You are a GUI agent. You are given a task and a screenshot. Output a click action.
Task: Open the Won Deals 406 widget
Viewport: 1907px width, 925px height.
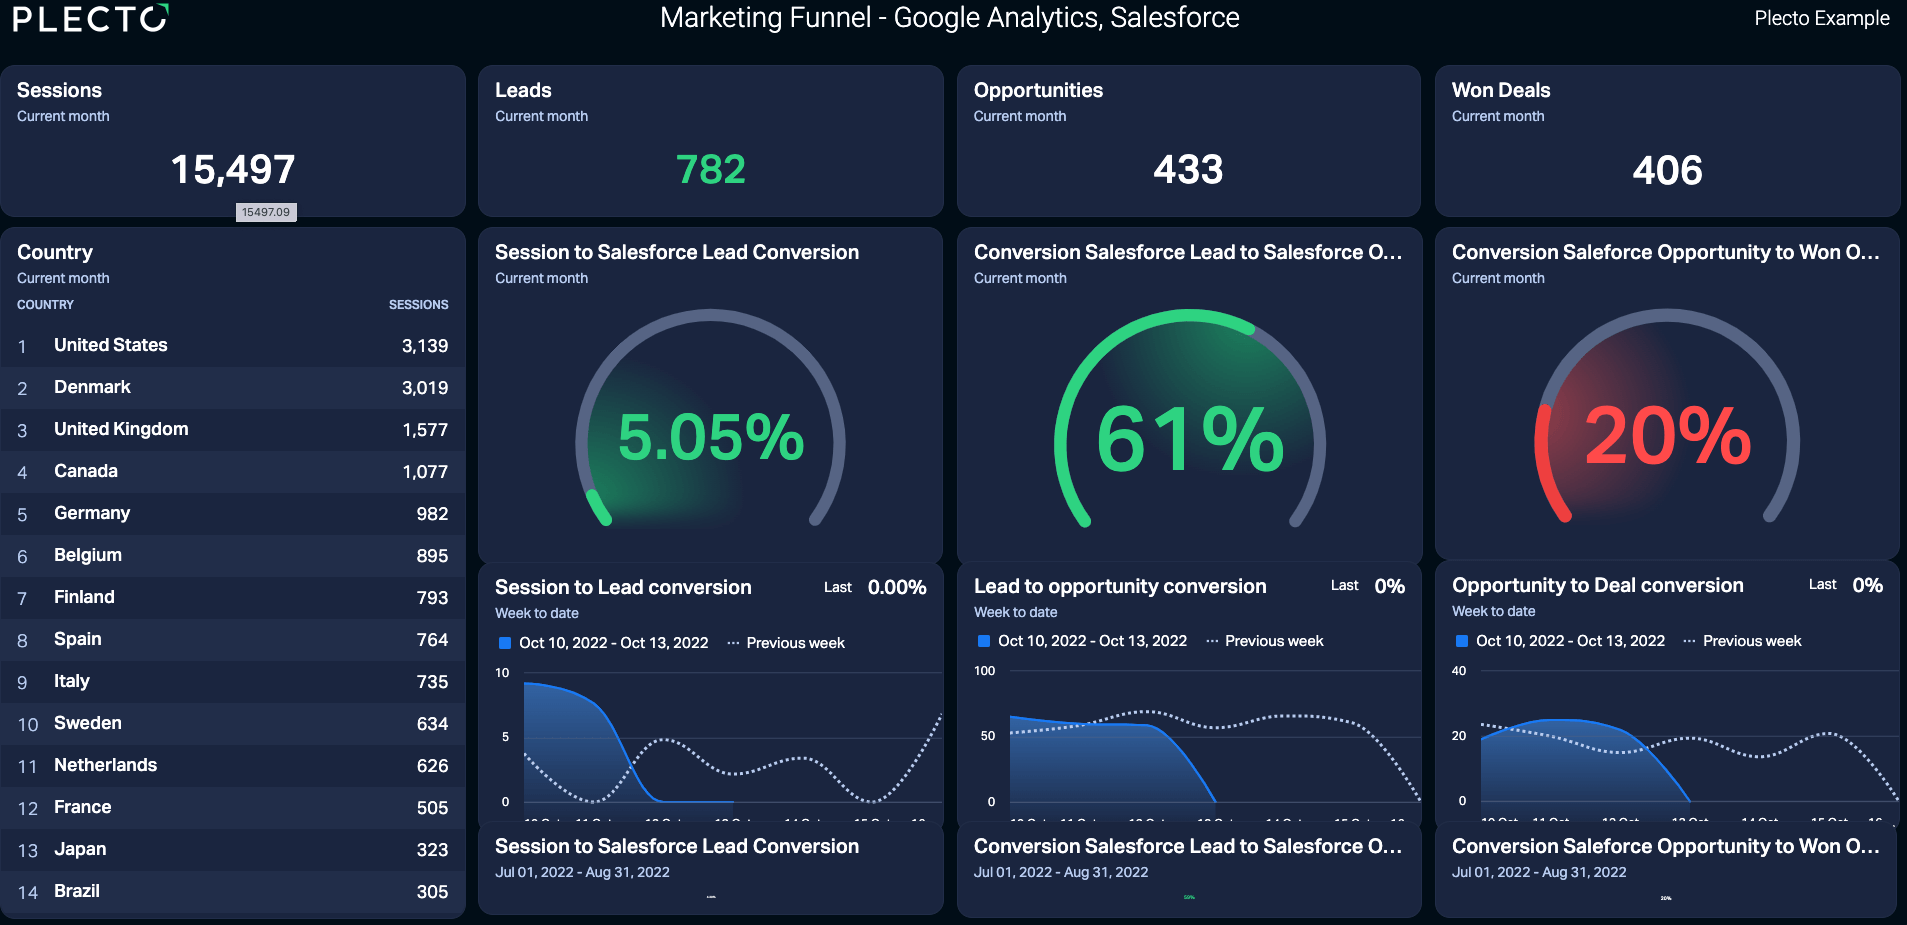[x=1667, y=141]
